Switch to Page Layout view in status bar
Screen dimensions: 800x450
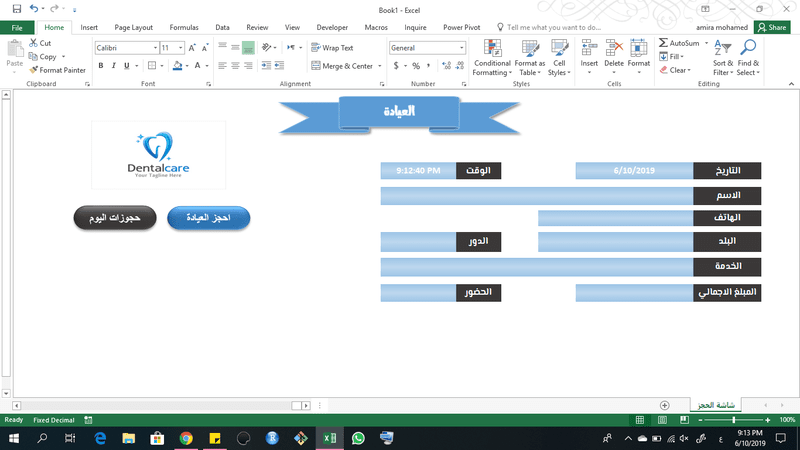coord(662,420)
